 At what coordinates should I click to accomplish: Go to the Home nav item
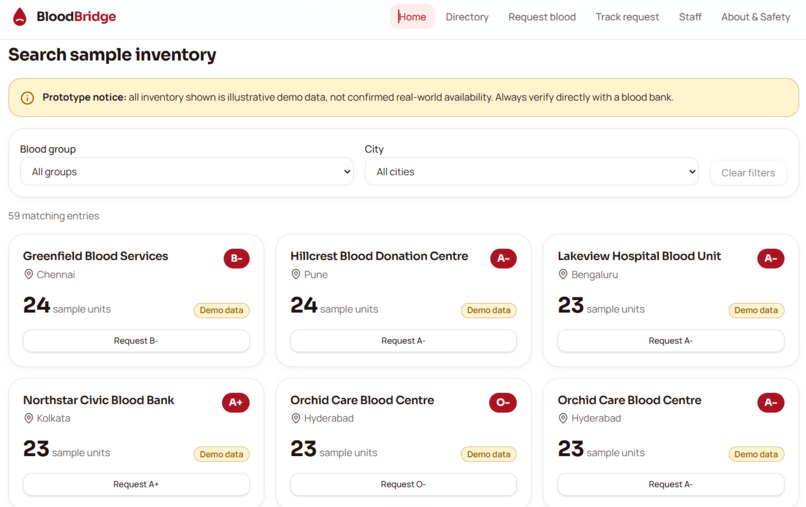click(412, 17)
